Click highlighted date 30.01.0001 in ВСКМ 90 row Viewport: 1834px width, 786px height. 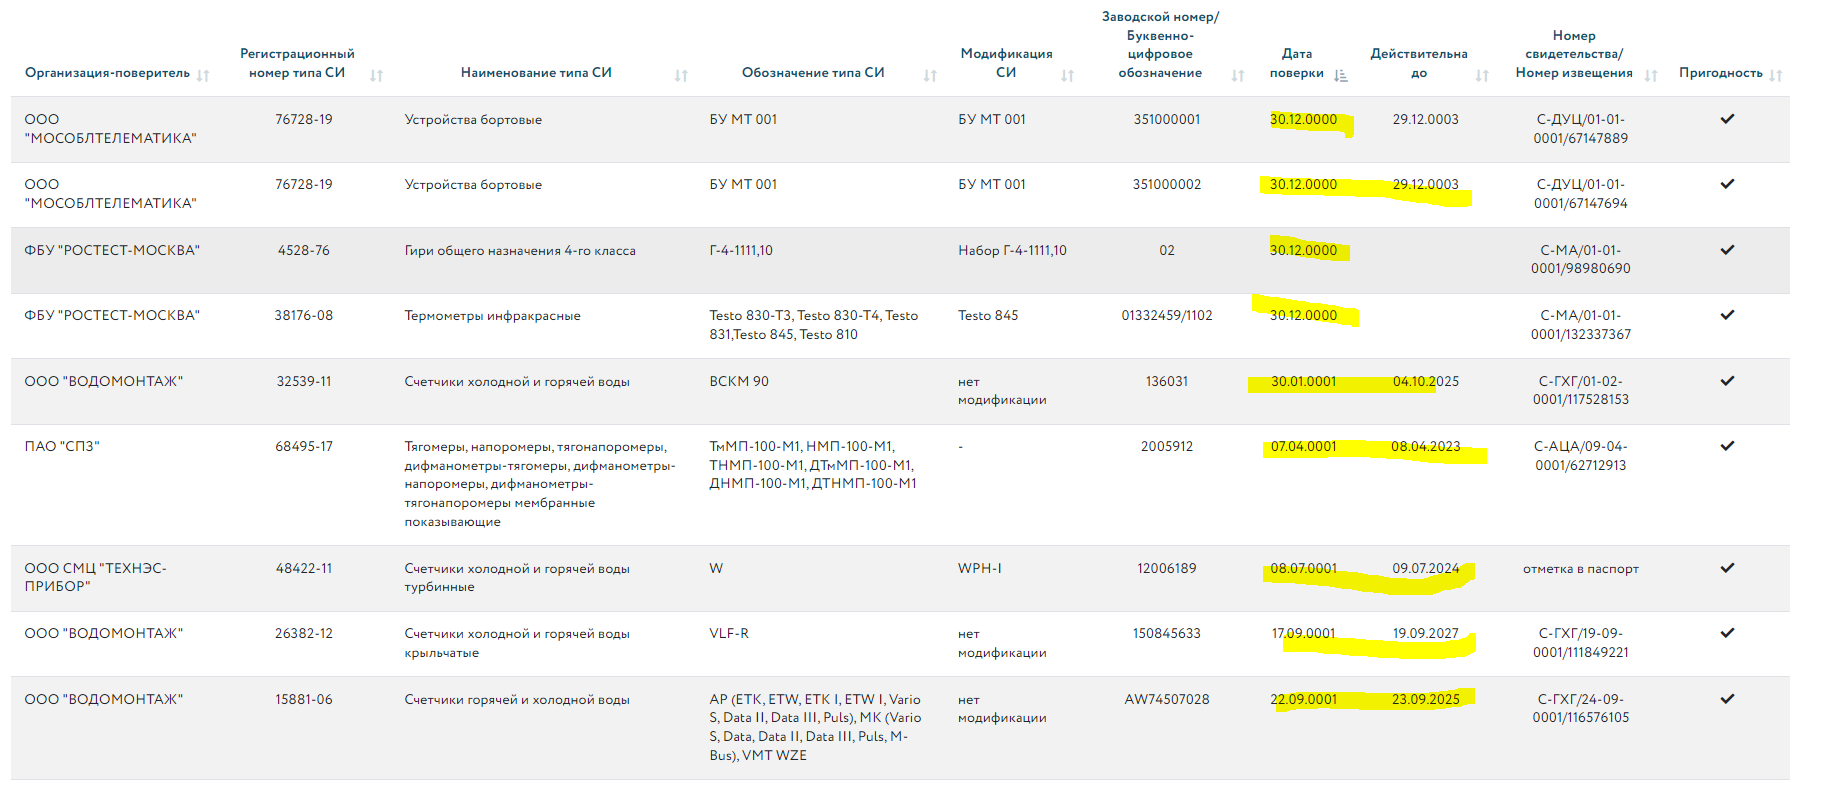(1303, 381)
